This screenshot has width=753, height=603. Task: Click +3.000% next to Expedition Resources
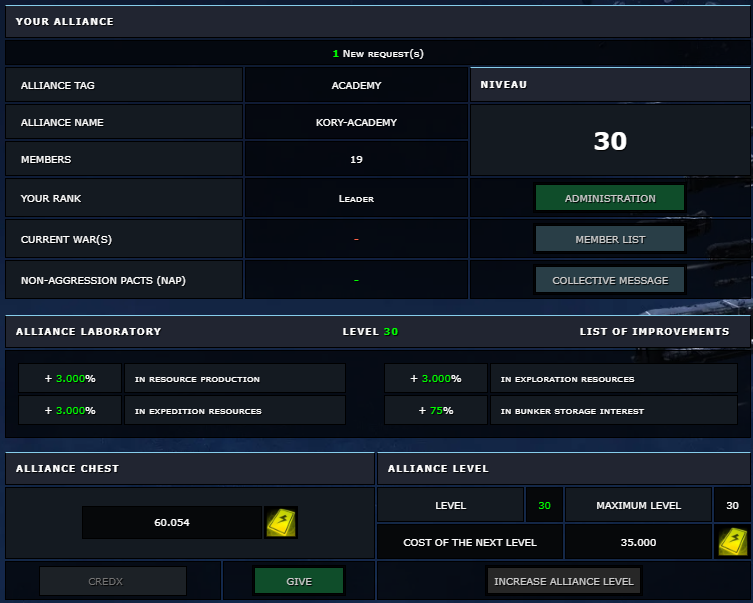coord(70,410)
